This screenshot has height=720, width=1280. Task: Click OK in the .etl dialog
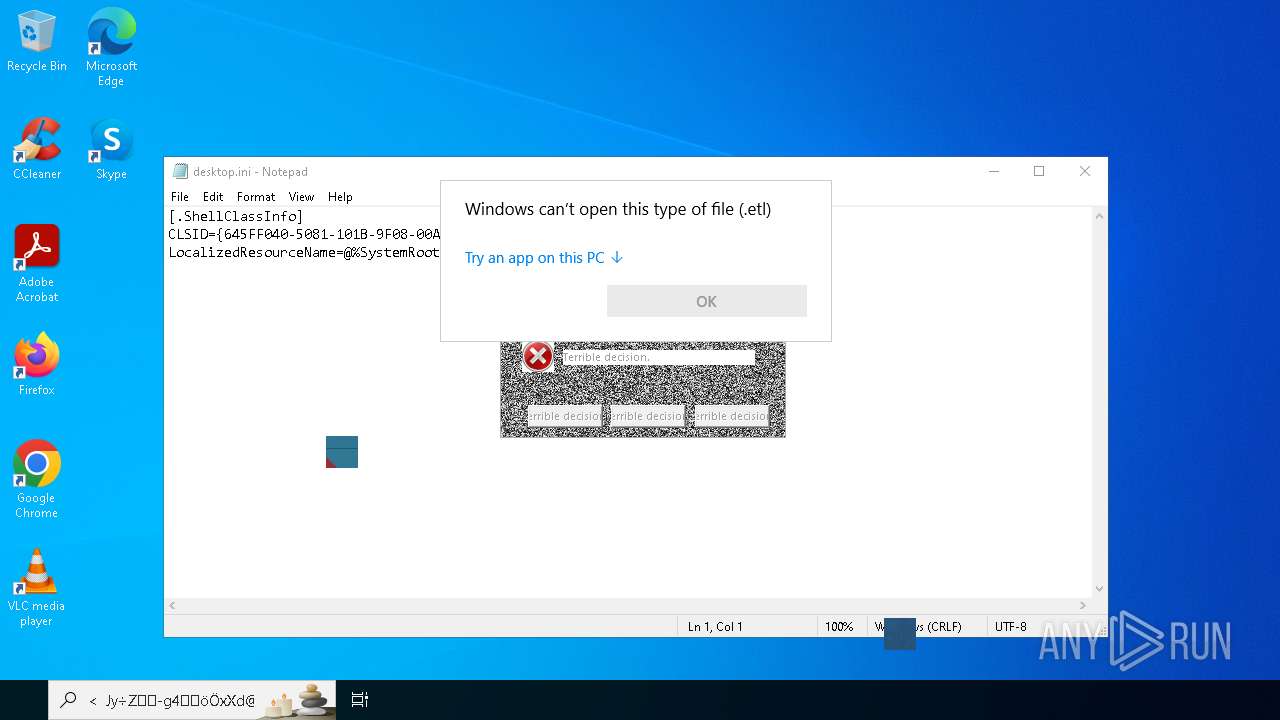707,301
